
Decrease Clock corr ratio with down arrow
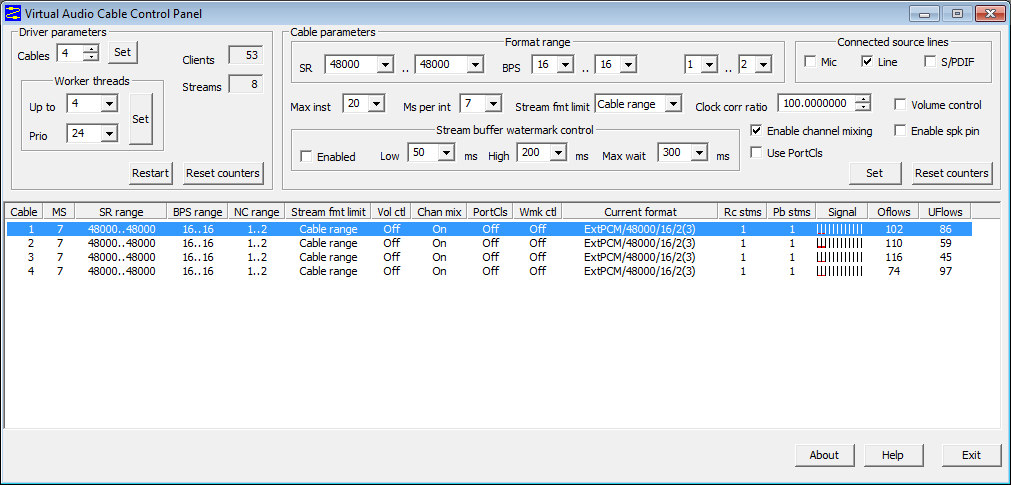coord(864,107)
